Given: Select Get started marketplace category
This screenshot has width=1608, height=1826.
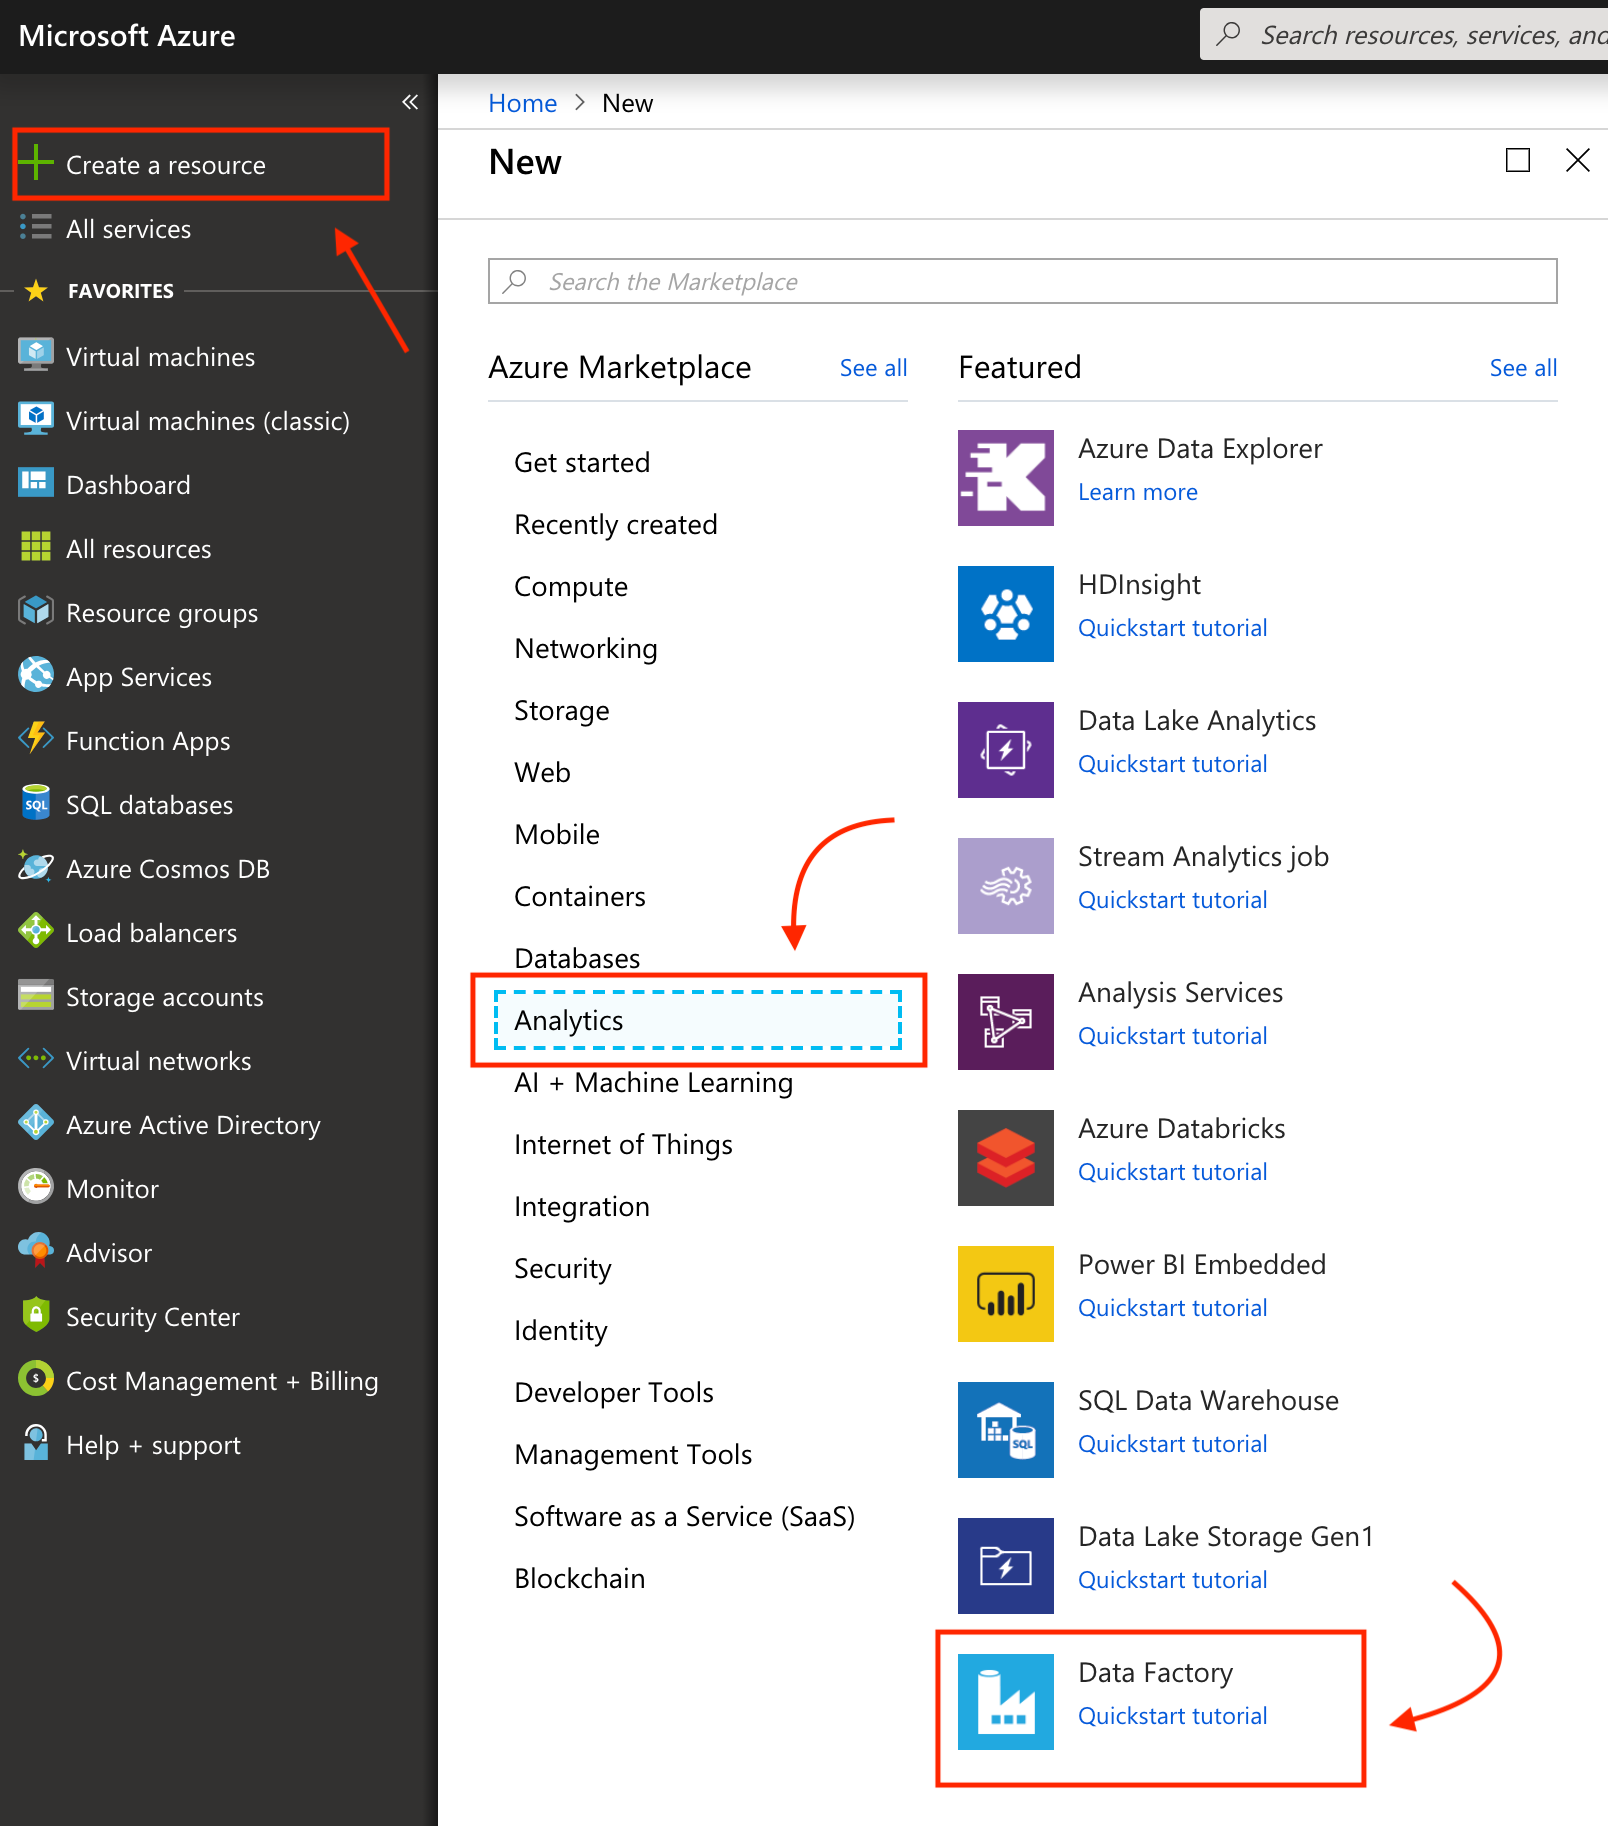Looking at the screenshot, I should [x=582, y=463].
